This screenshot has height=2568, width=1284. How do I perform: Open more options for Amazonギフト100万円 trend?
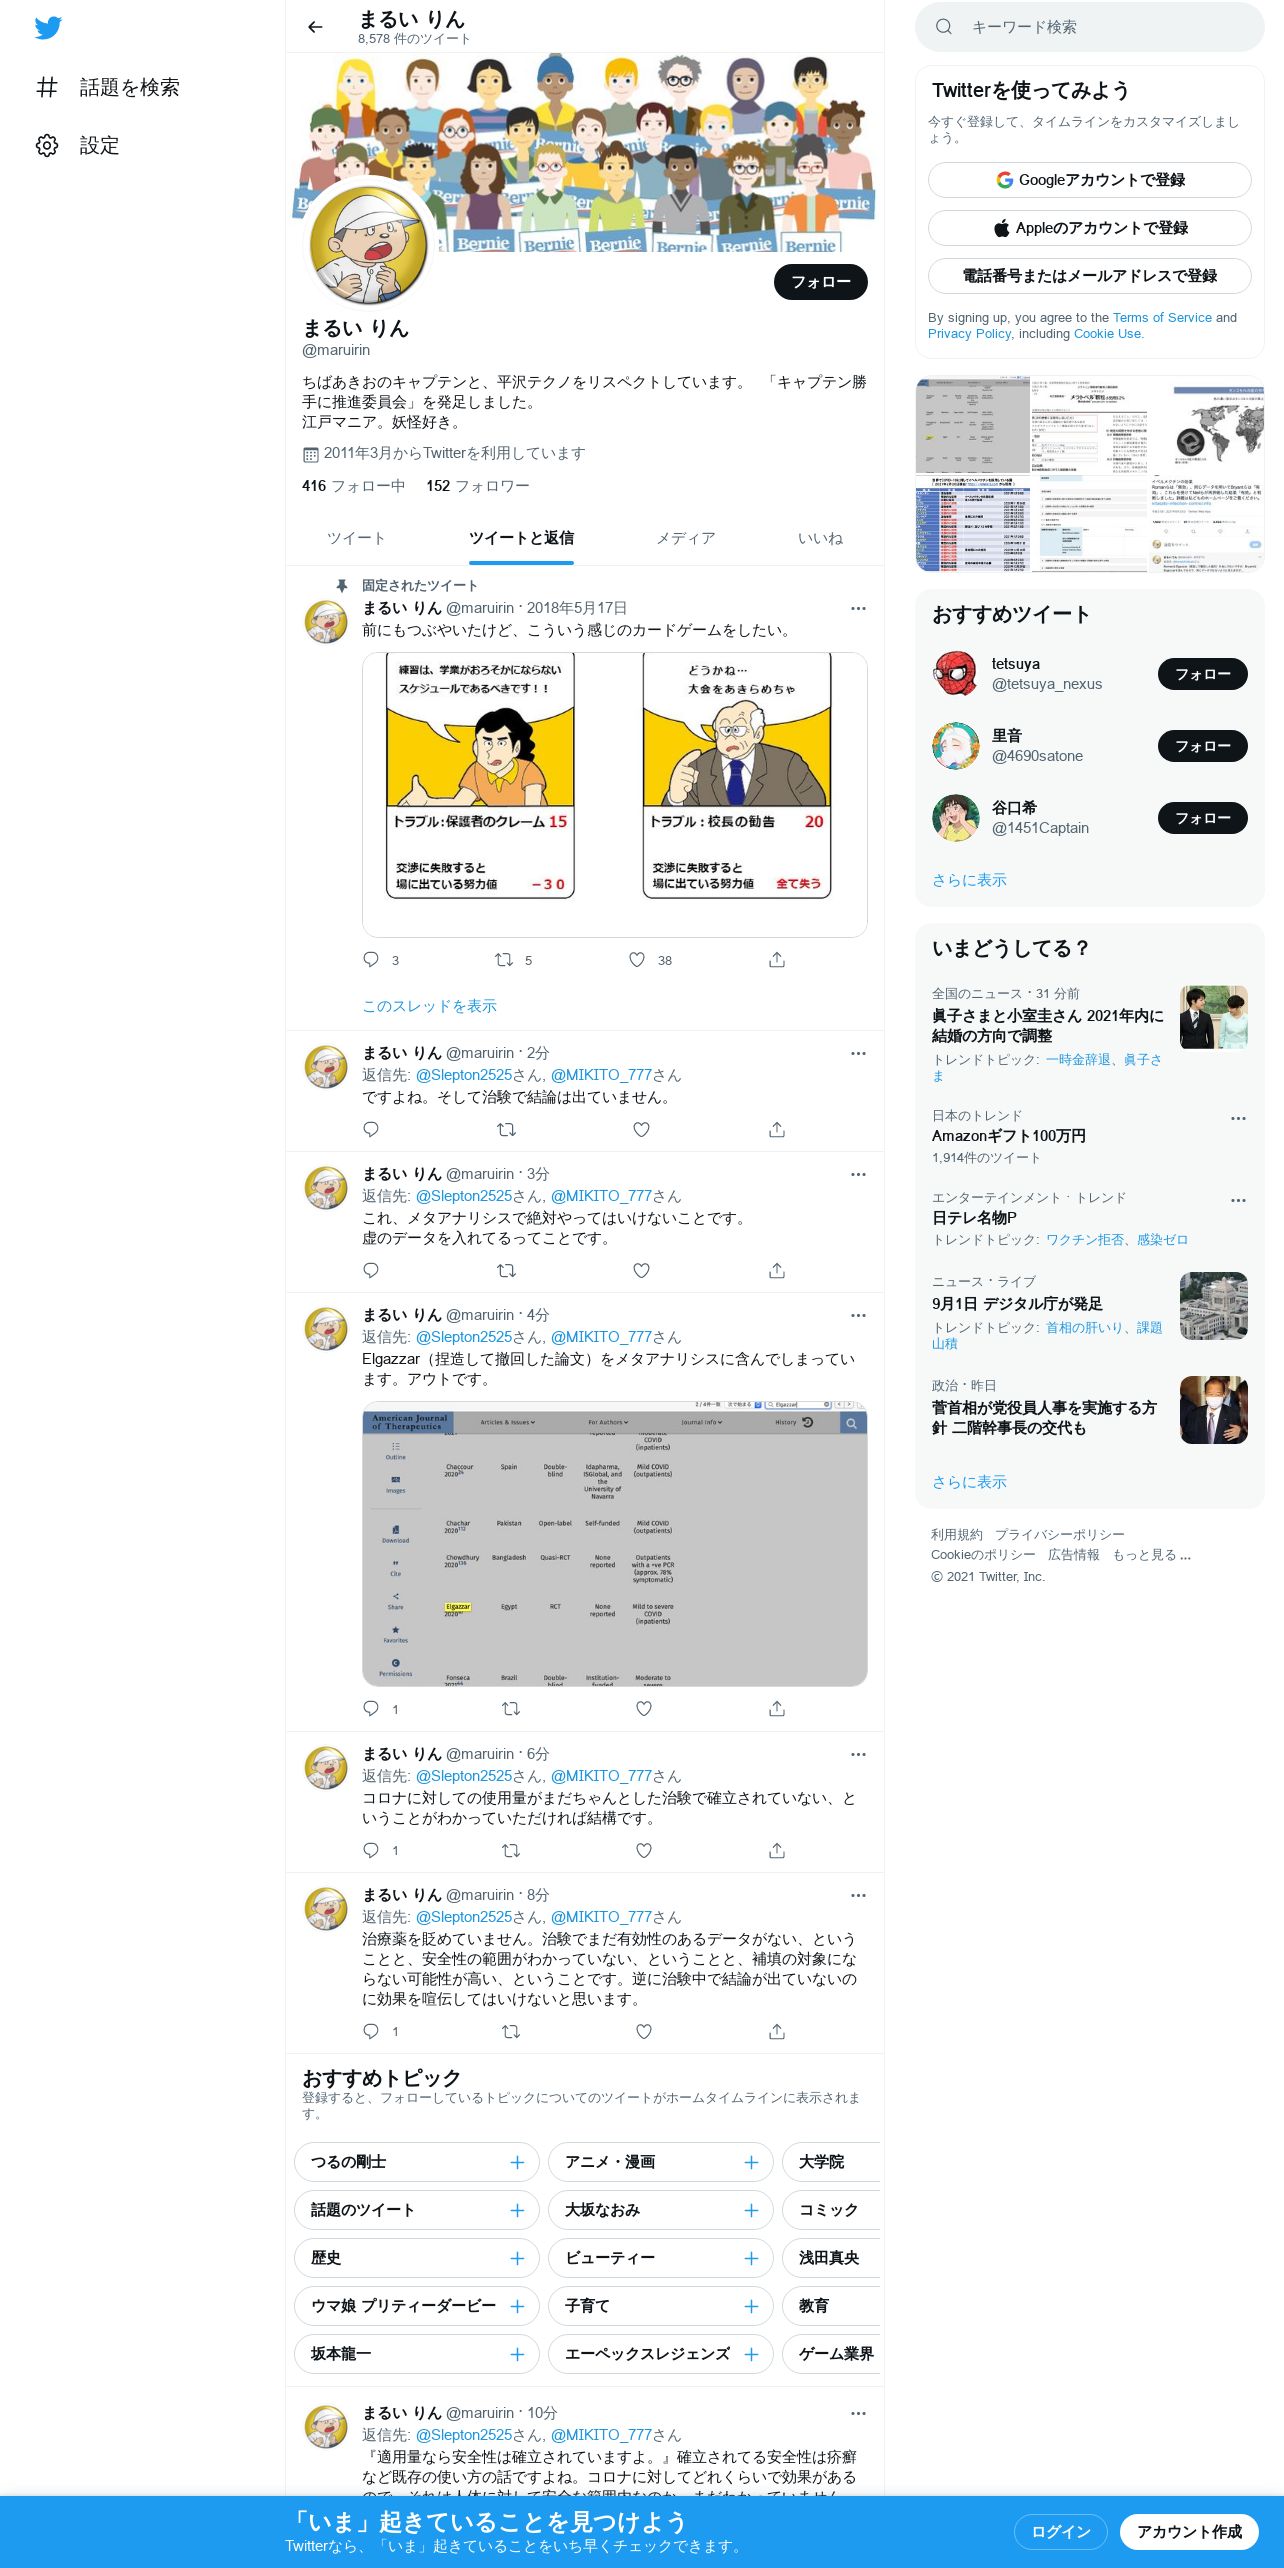pyautogui.click(x=1238, y=1118)
